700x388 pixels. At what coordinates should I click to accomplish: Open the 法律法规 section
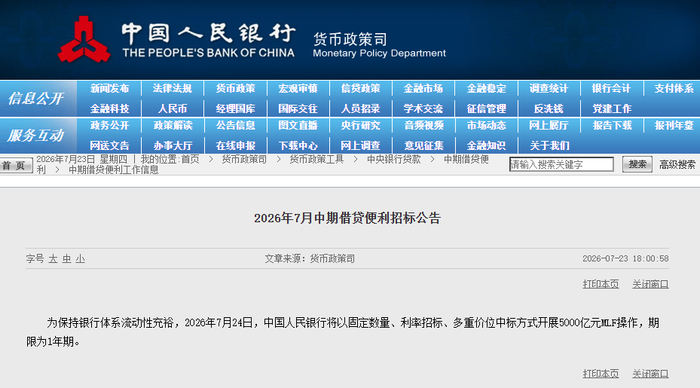click(x=172, y=88)
